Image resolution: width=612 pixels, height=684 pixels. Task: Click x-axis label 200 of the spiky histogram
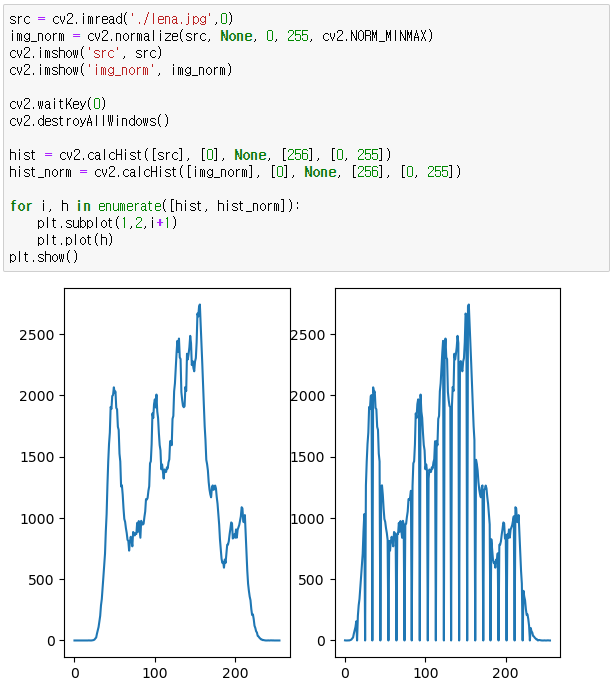(506, 673)
